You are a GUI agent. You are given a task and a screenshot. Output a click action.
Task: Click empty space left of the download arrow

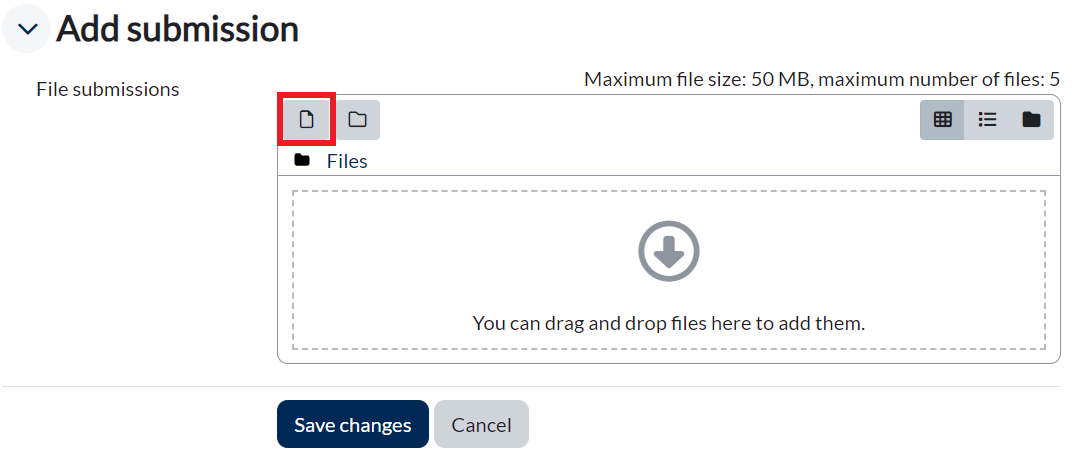coord(450,250)
